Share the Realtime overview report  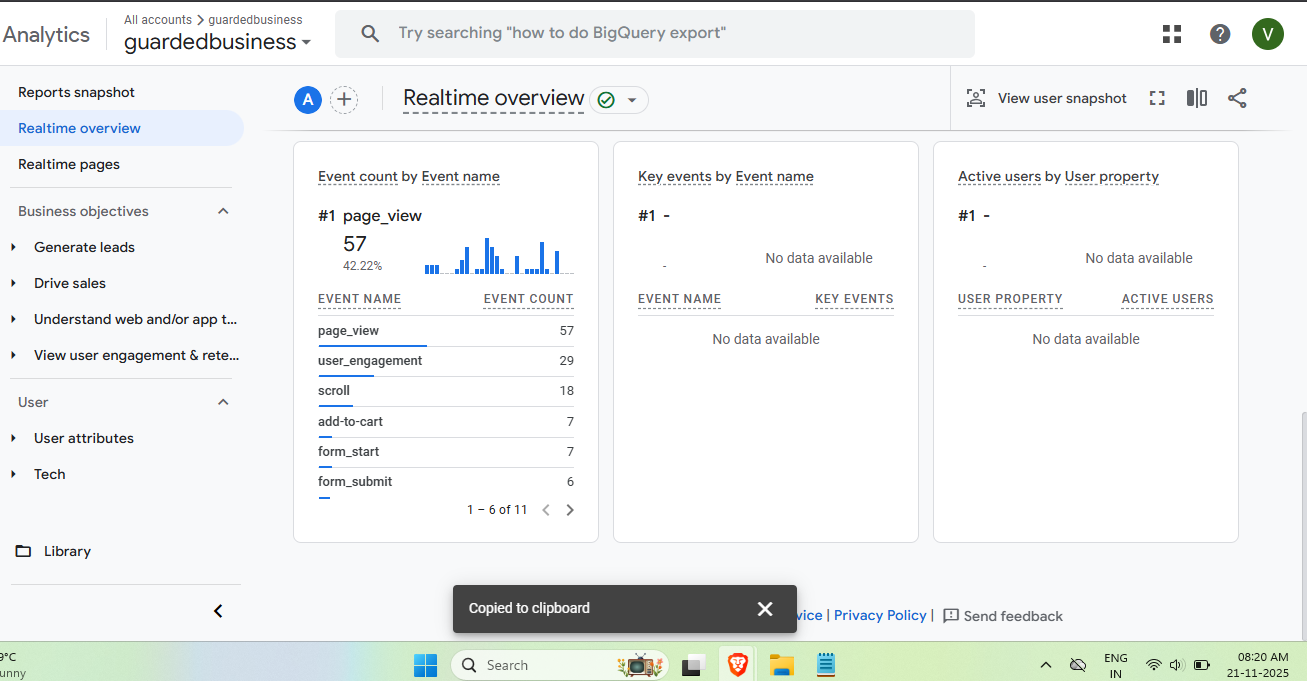[1237, 98]
